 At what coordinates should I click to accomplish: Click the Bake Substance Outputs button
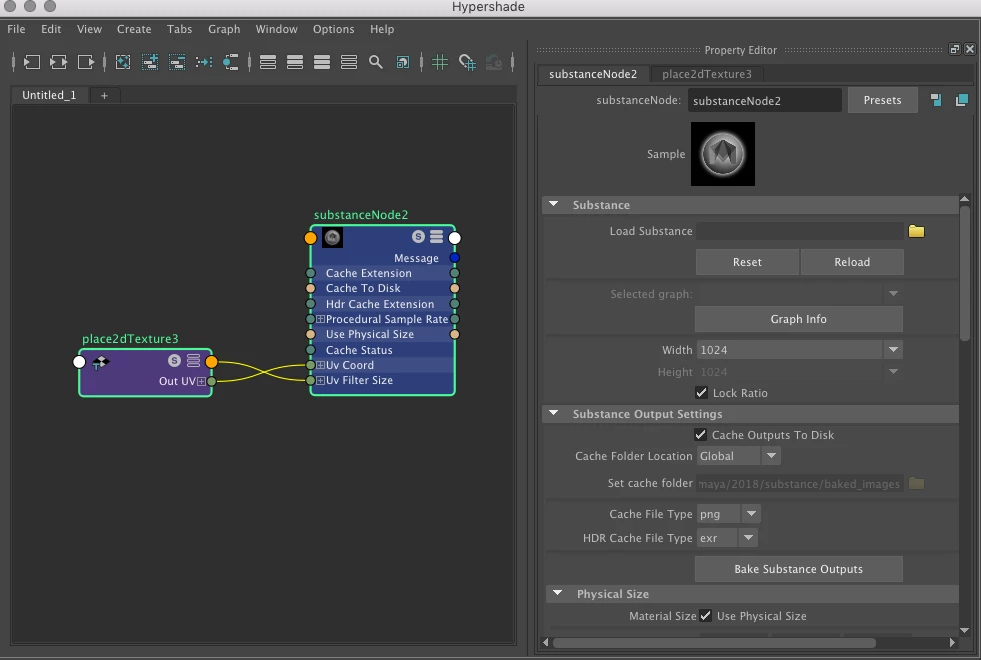point(798,569)
